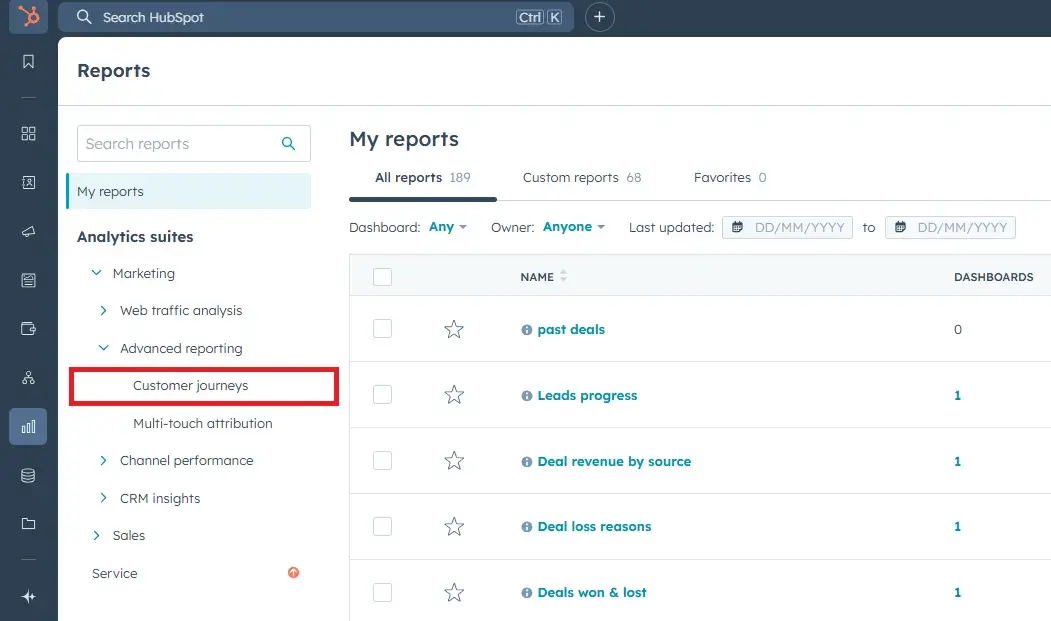Open the library folder icon in sidebar

(28, 523)
